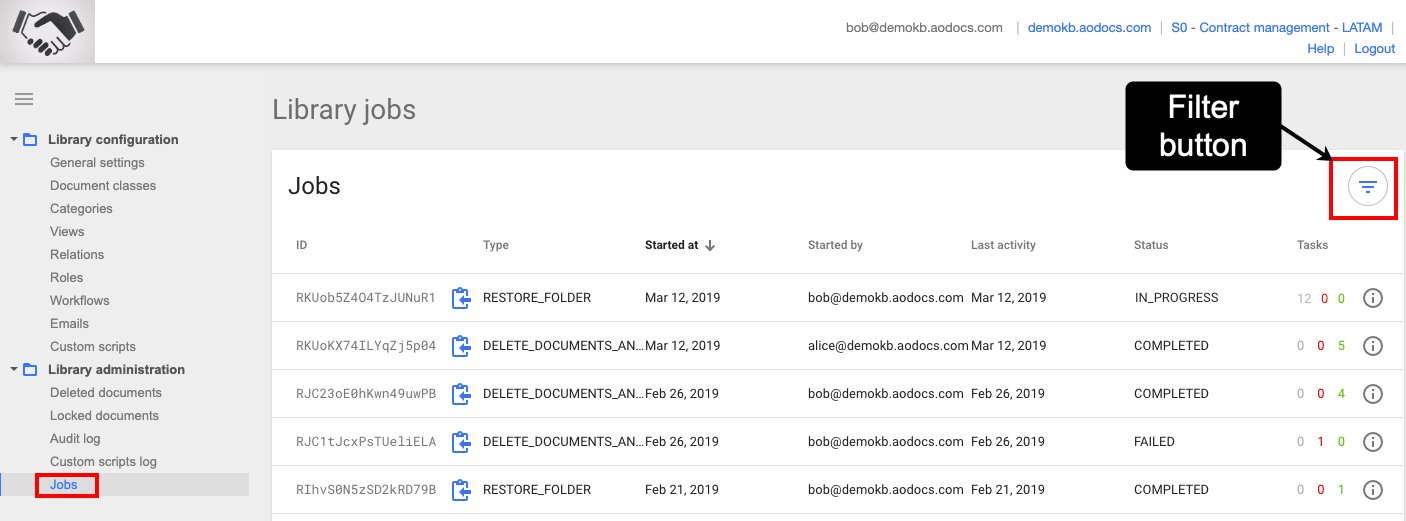Open Relations section

[77, 255]
